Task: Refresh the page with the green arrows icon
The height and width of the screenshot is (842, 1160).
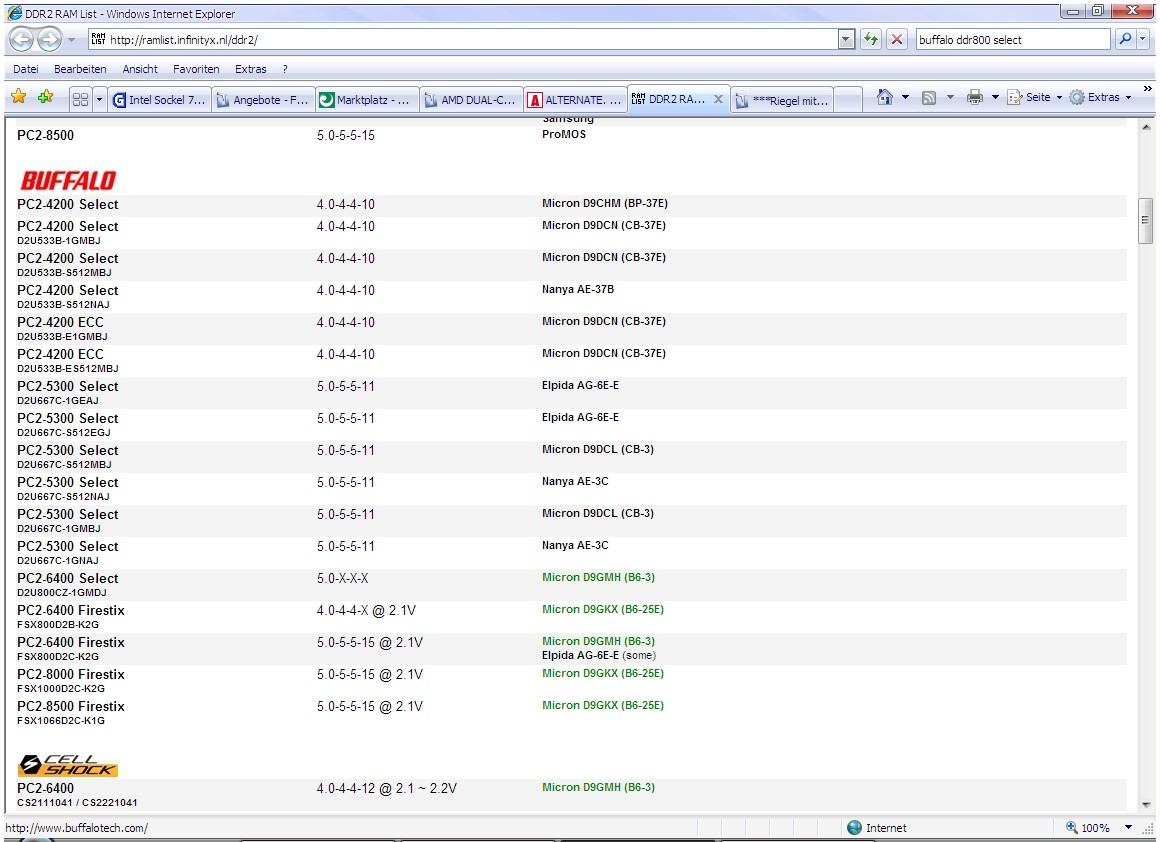Action: pos(871,39)
